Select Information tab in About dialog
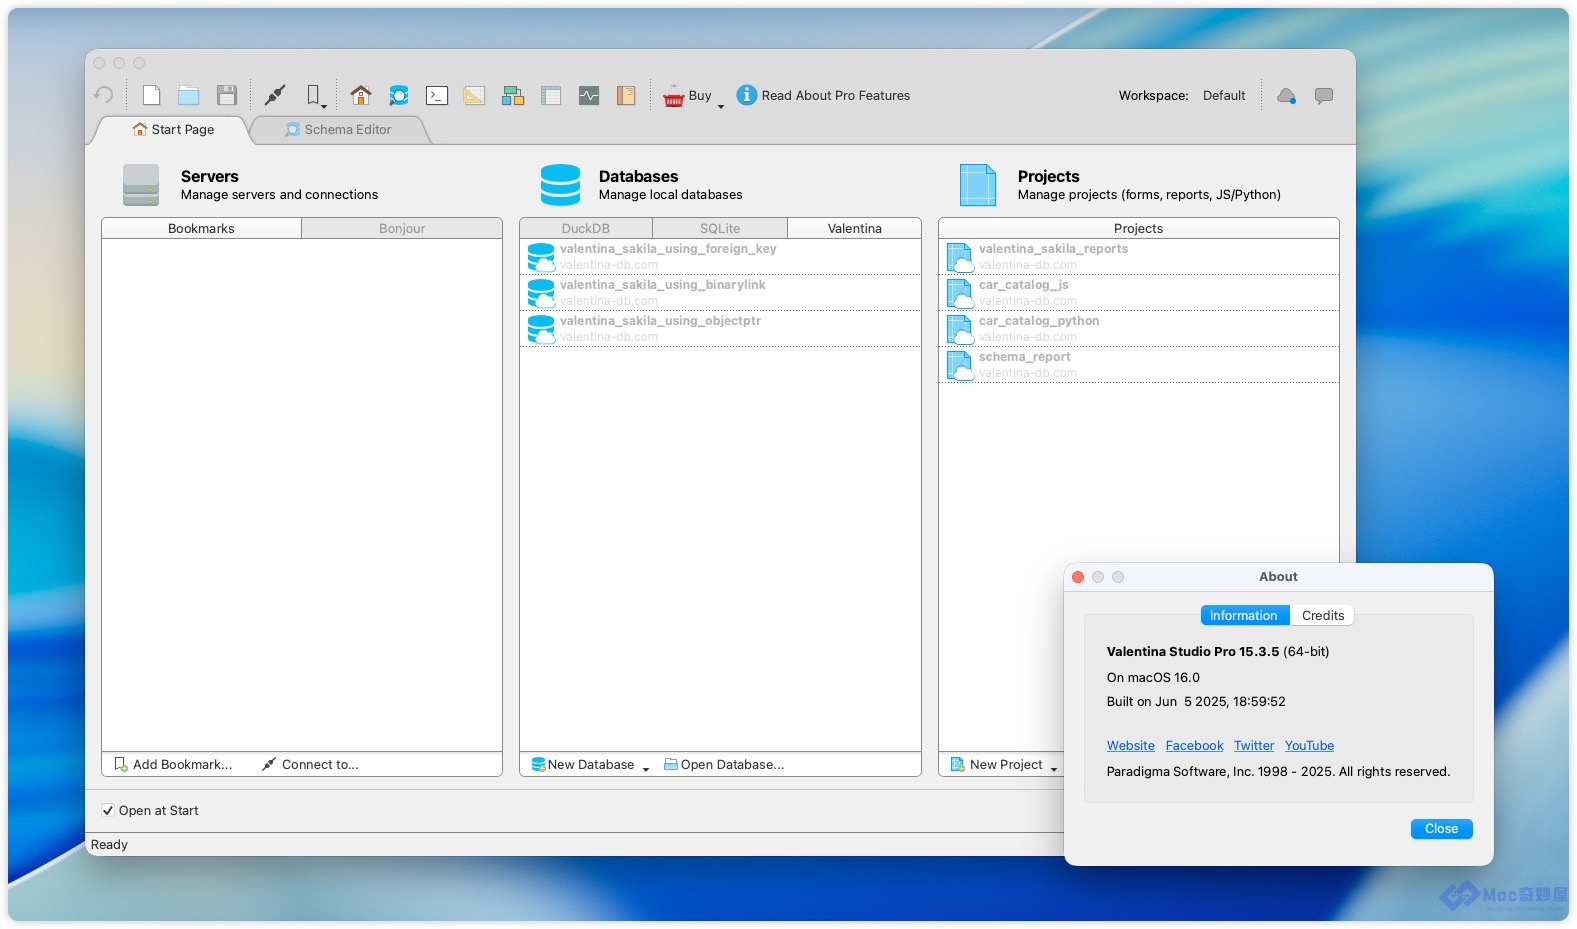 (1244, 615)
